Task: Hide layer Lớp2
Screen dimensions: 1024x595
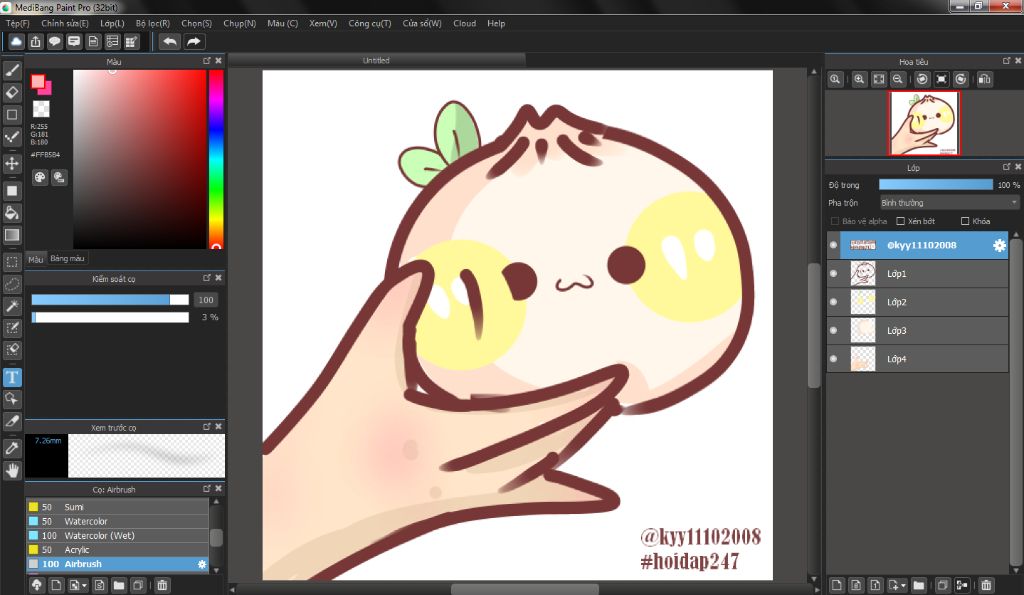Action: click(834, 302)
